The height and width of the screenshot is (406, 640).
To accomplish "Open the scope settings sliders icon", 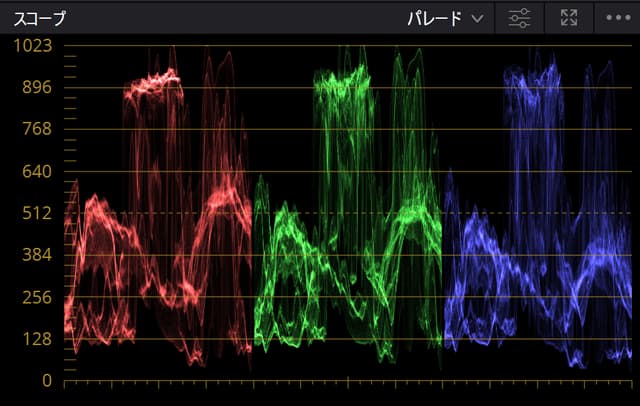I will coord(519,18).
